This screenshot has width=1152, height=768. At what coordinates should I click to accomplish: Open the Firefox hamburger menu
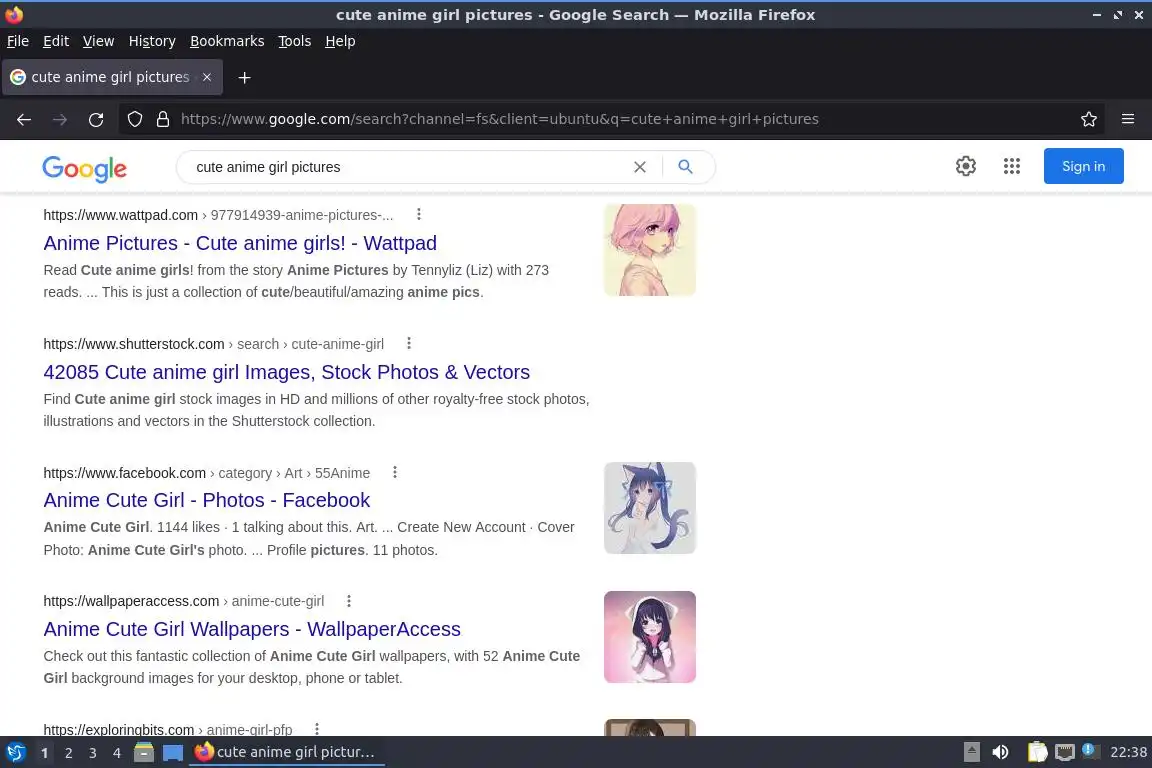1128,119
